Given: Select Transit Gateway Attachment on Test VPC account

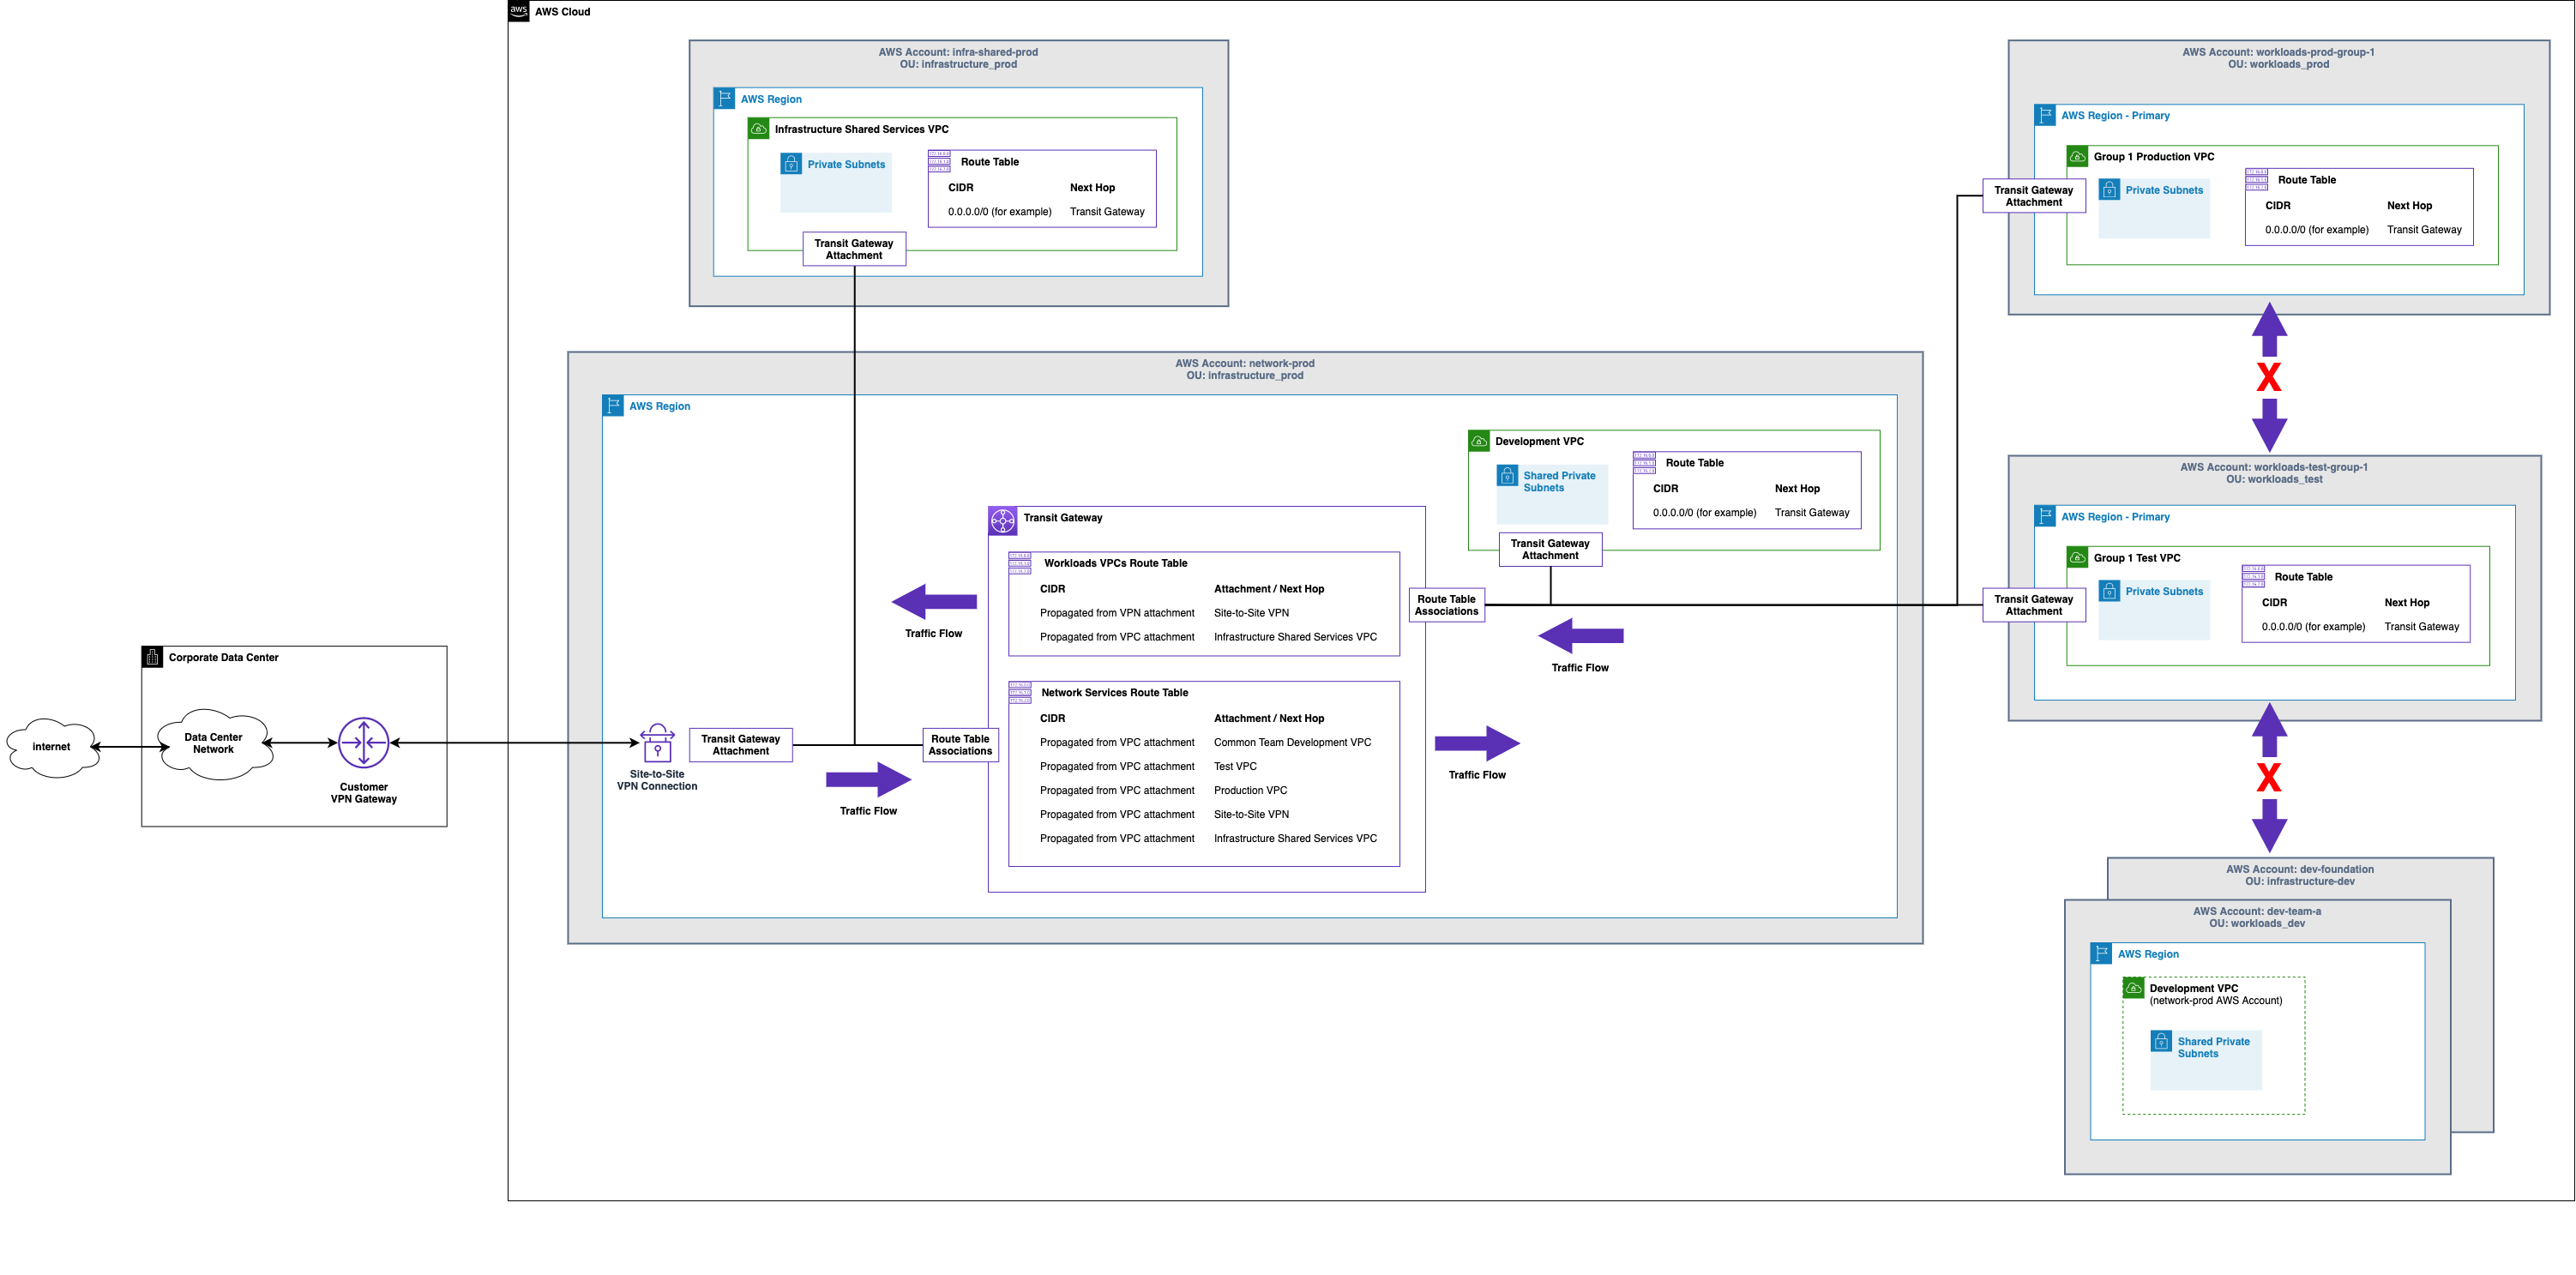Looking at the screenshot, I should pyautogui.click(x=2034, y=605).
